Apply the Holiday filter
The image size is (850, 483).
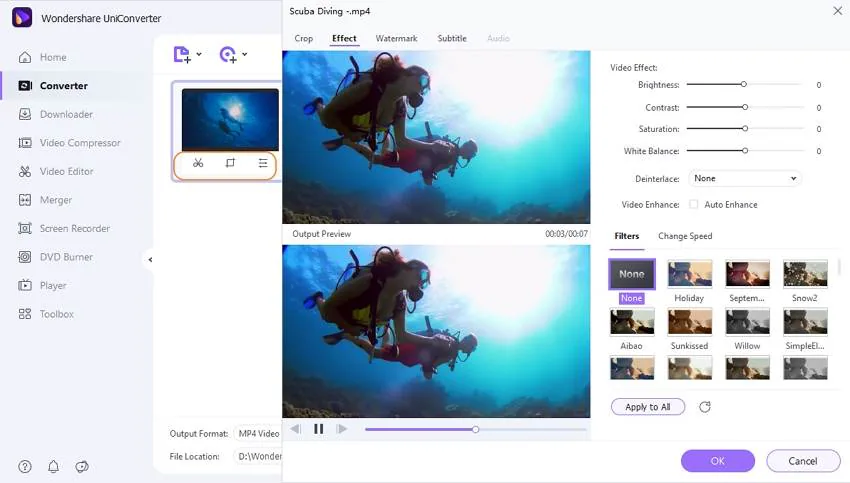point(690,274)
